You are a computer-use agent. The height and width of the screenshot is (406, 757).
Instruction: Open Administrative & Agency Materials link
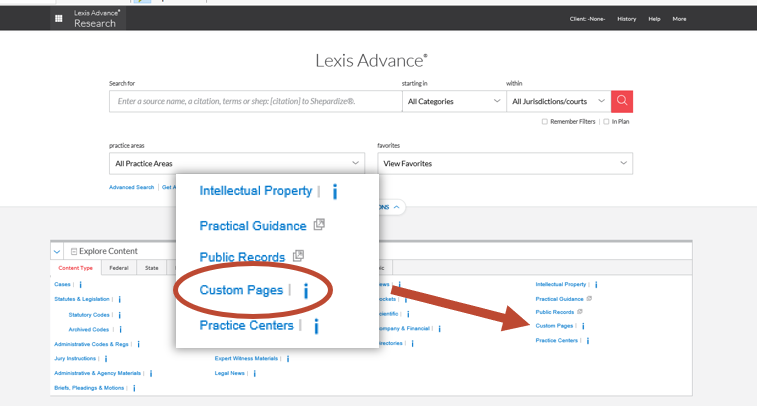[98, 373]
